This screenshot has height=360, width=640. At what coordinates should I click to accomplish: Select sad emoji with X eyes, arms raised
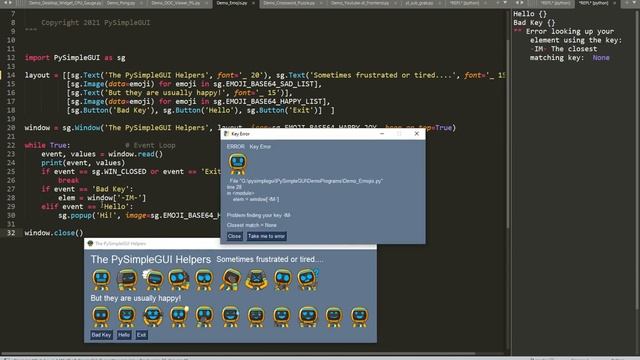256,280
